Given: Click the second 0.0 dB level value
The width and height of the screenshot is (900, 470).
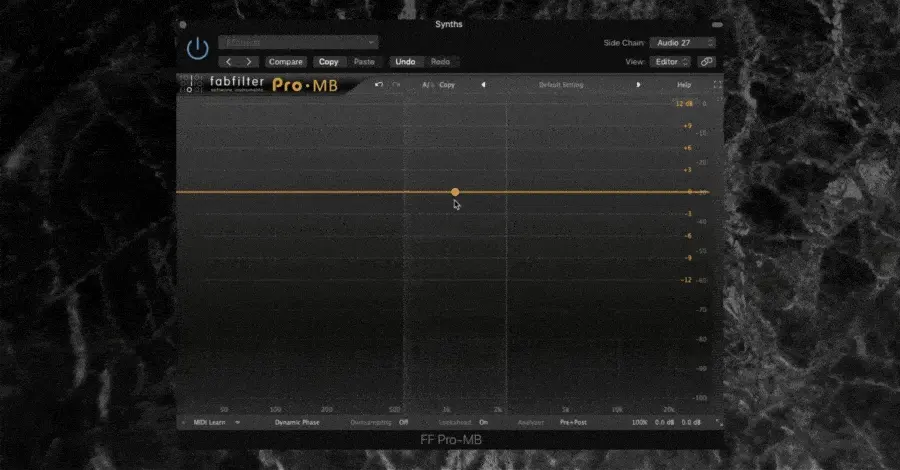Looking at the screenshot, I should click(691, 422).
